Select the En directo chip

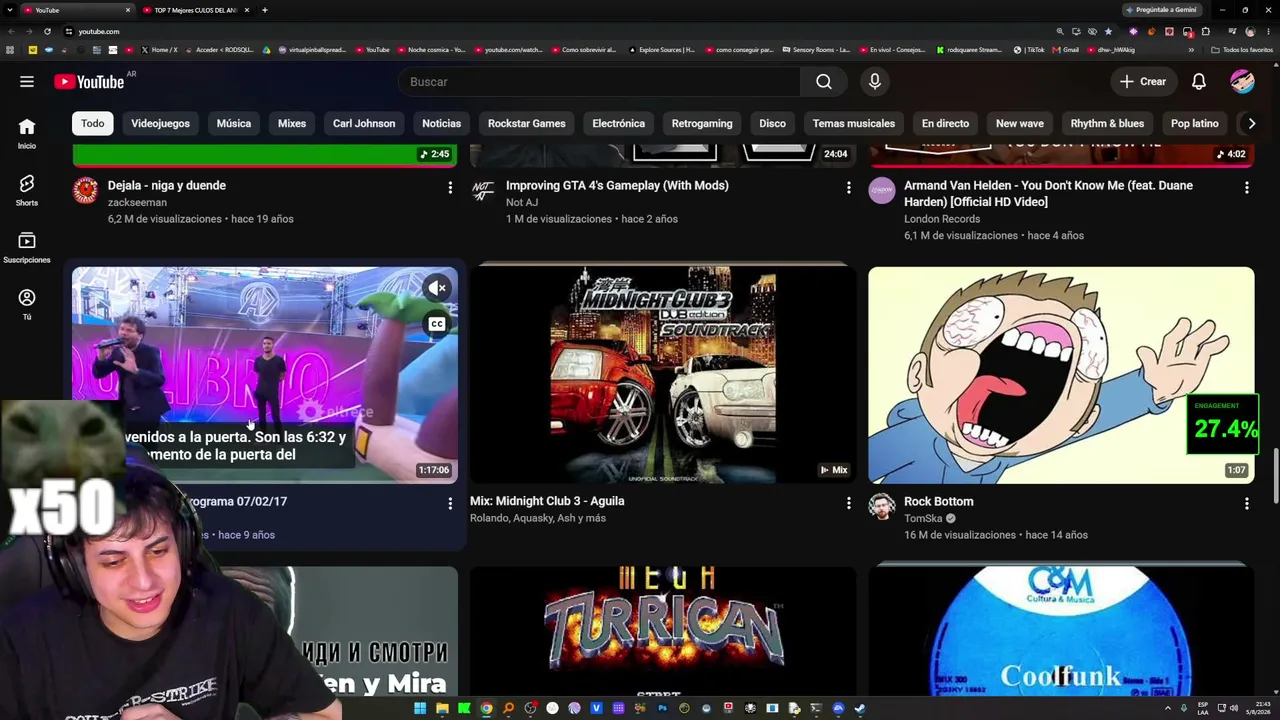tap(945, 123)
